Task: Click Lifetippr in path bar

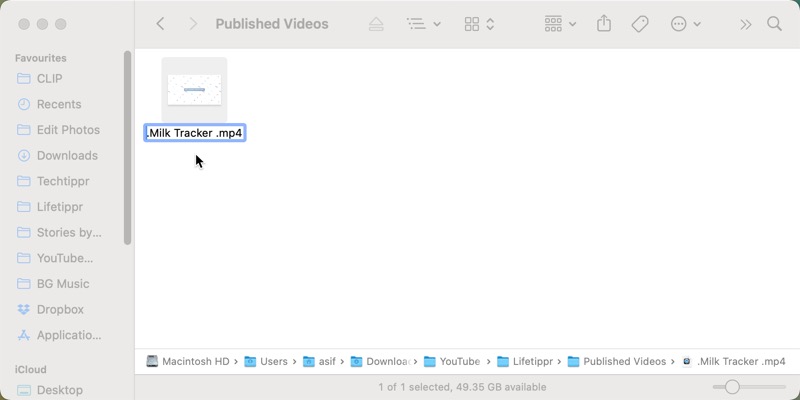Action: pos(525,361)
